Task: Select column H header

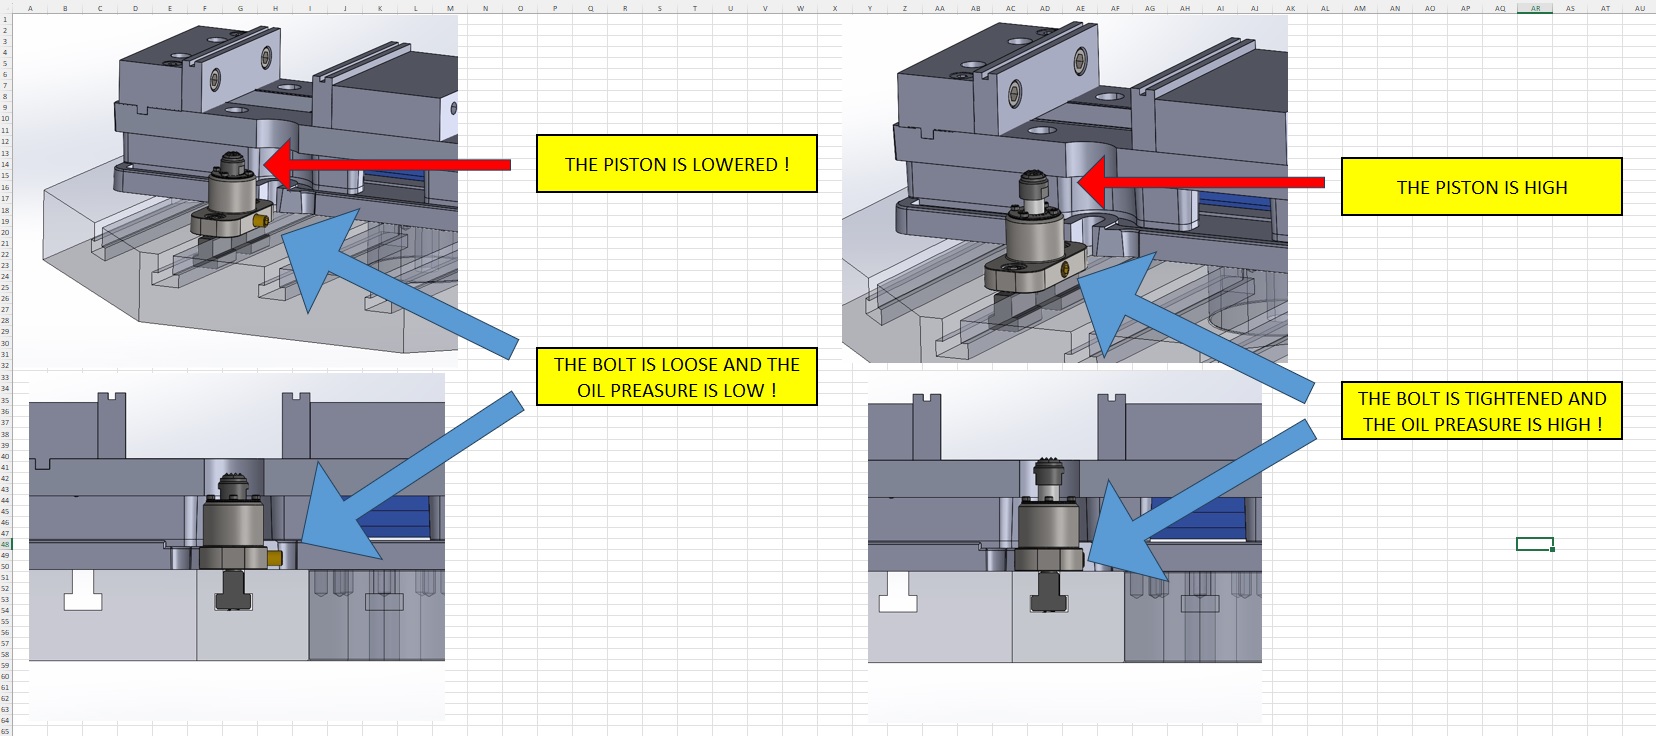Action: (275, 8)
